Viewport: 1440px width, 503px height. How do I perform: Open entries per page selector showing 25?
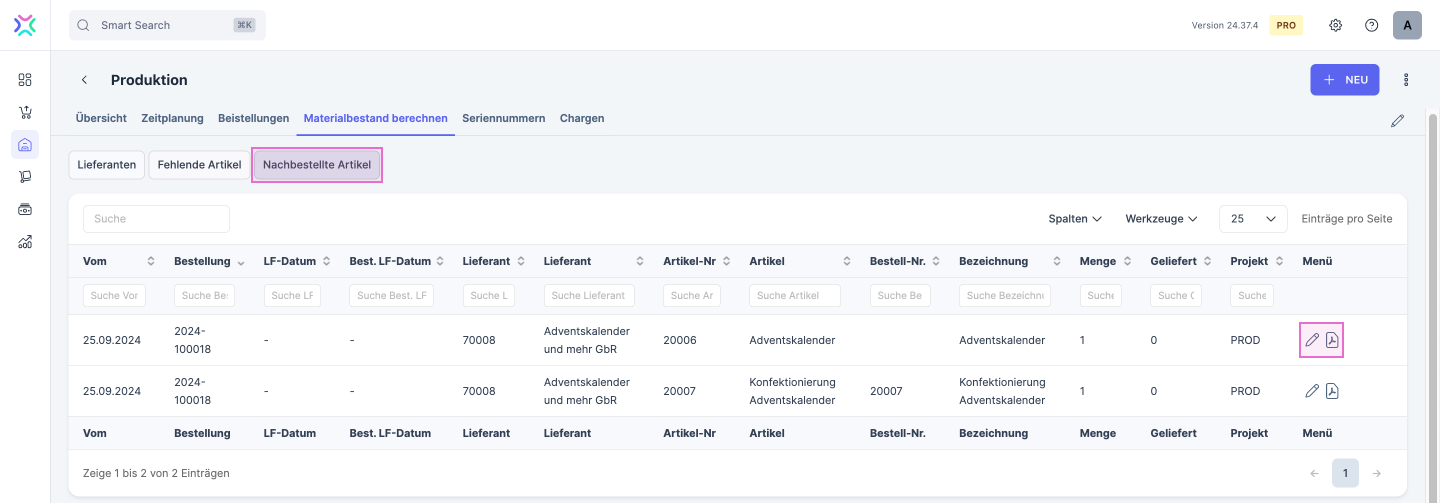[1253, 219]
